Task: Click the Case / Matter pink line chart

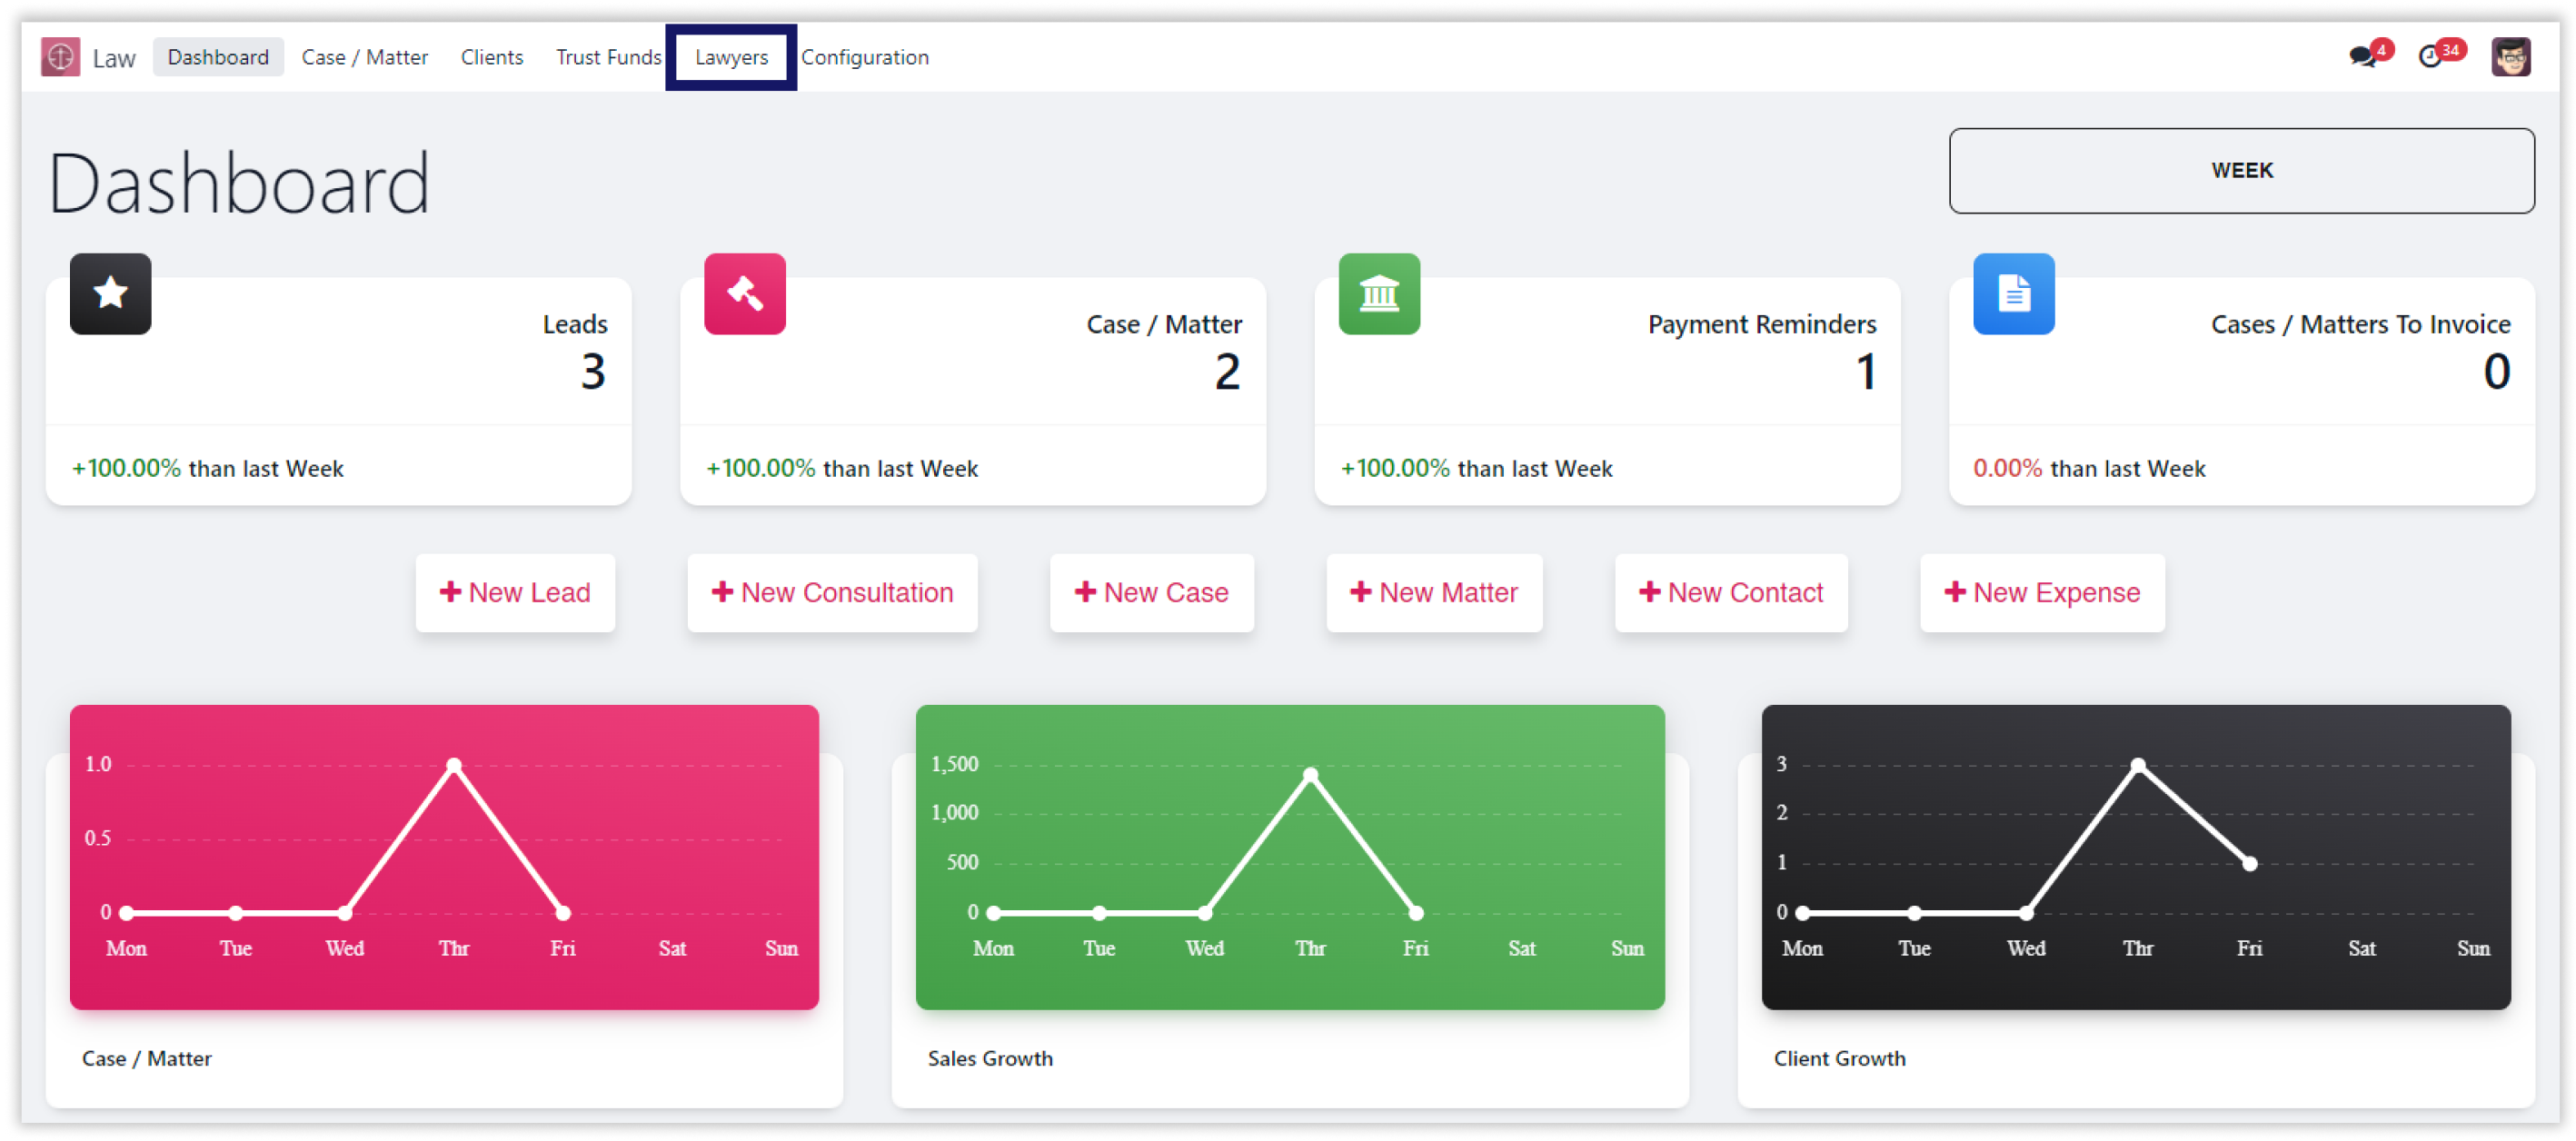Action: [444, 857]
